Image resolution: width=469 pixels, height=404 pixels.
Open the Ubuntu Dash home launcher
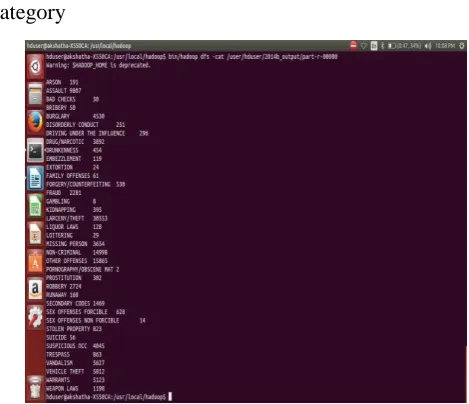(35, 66)
